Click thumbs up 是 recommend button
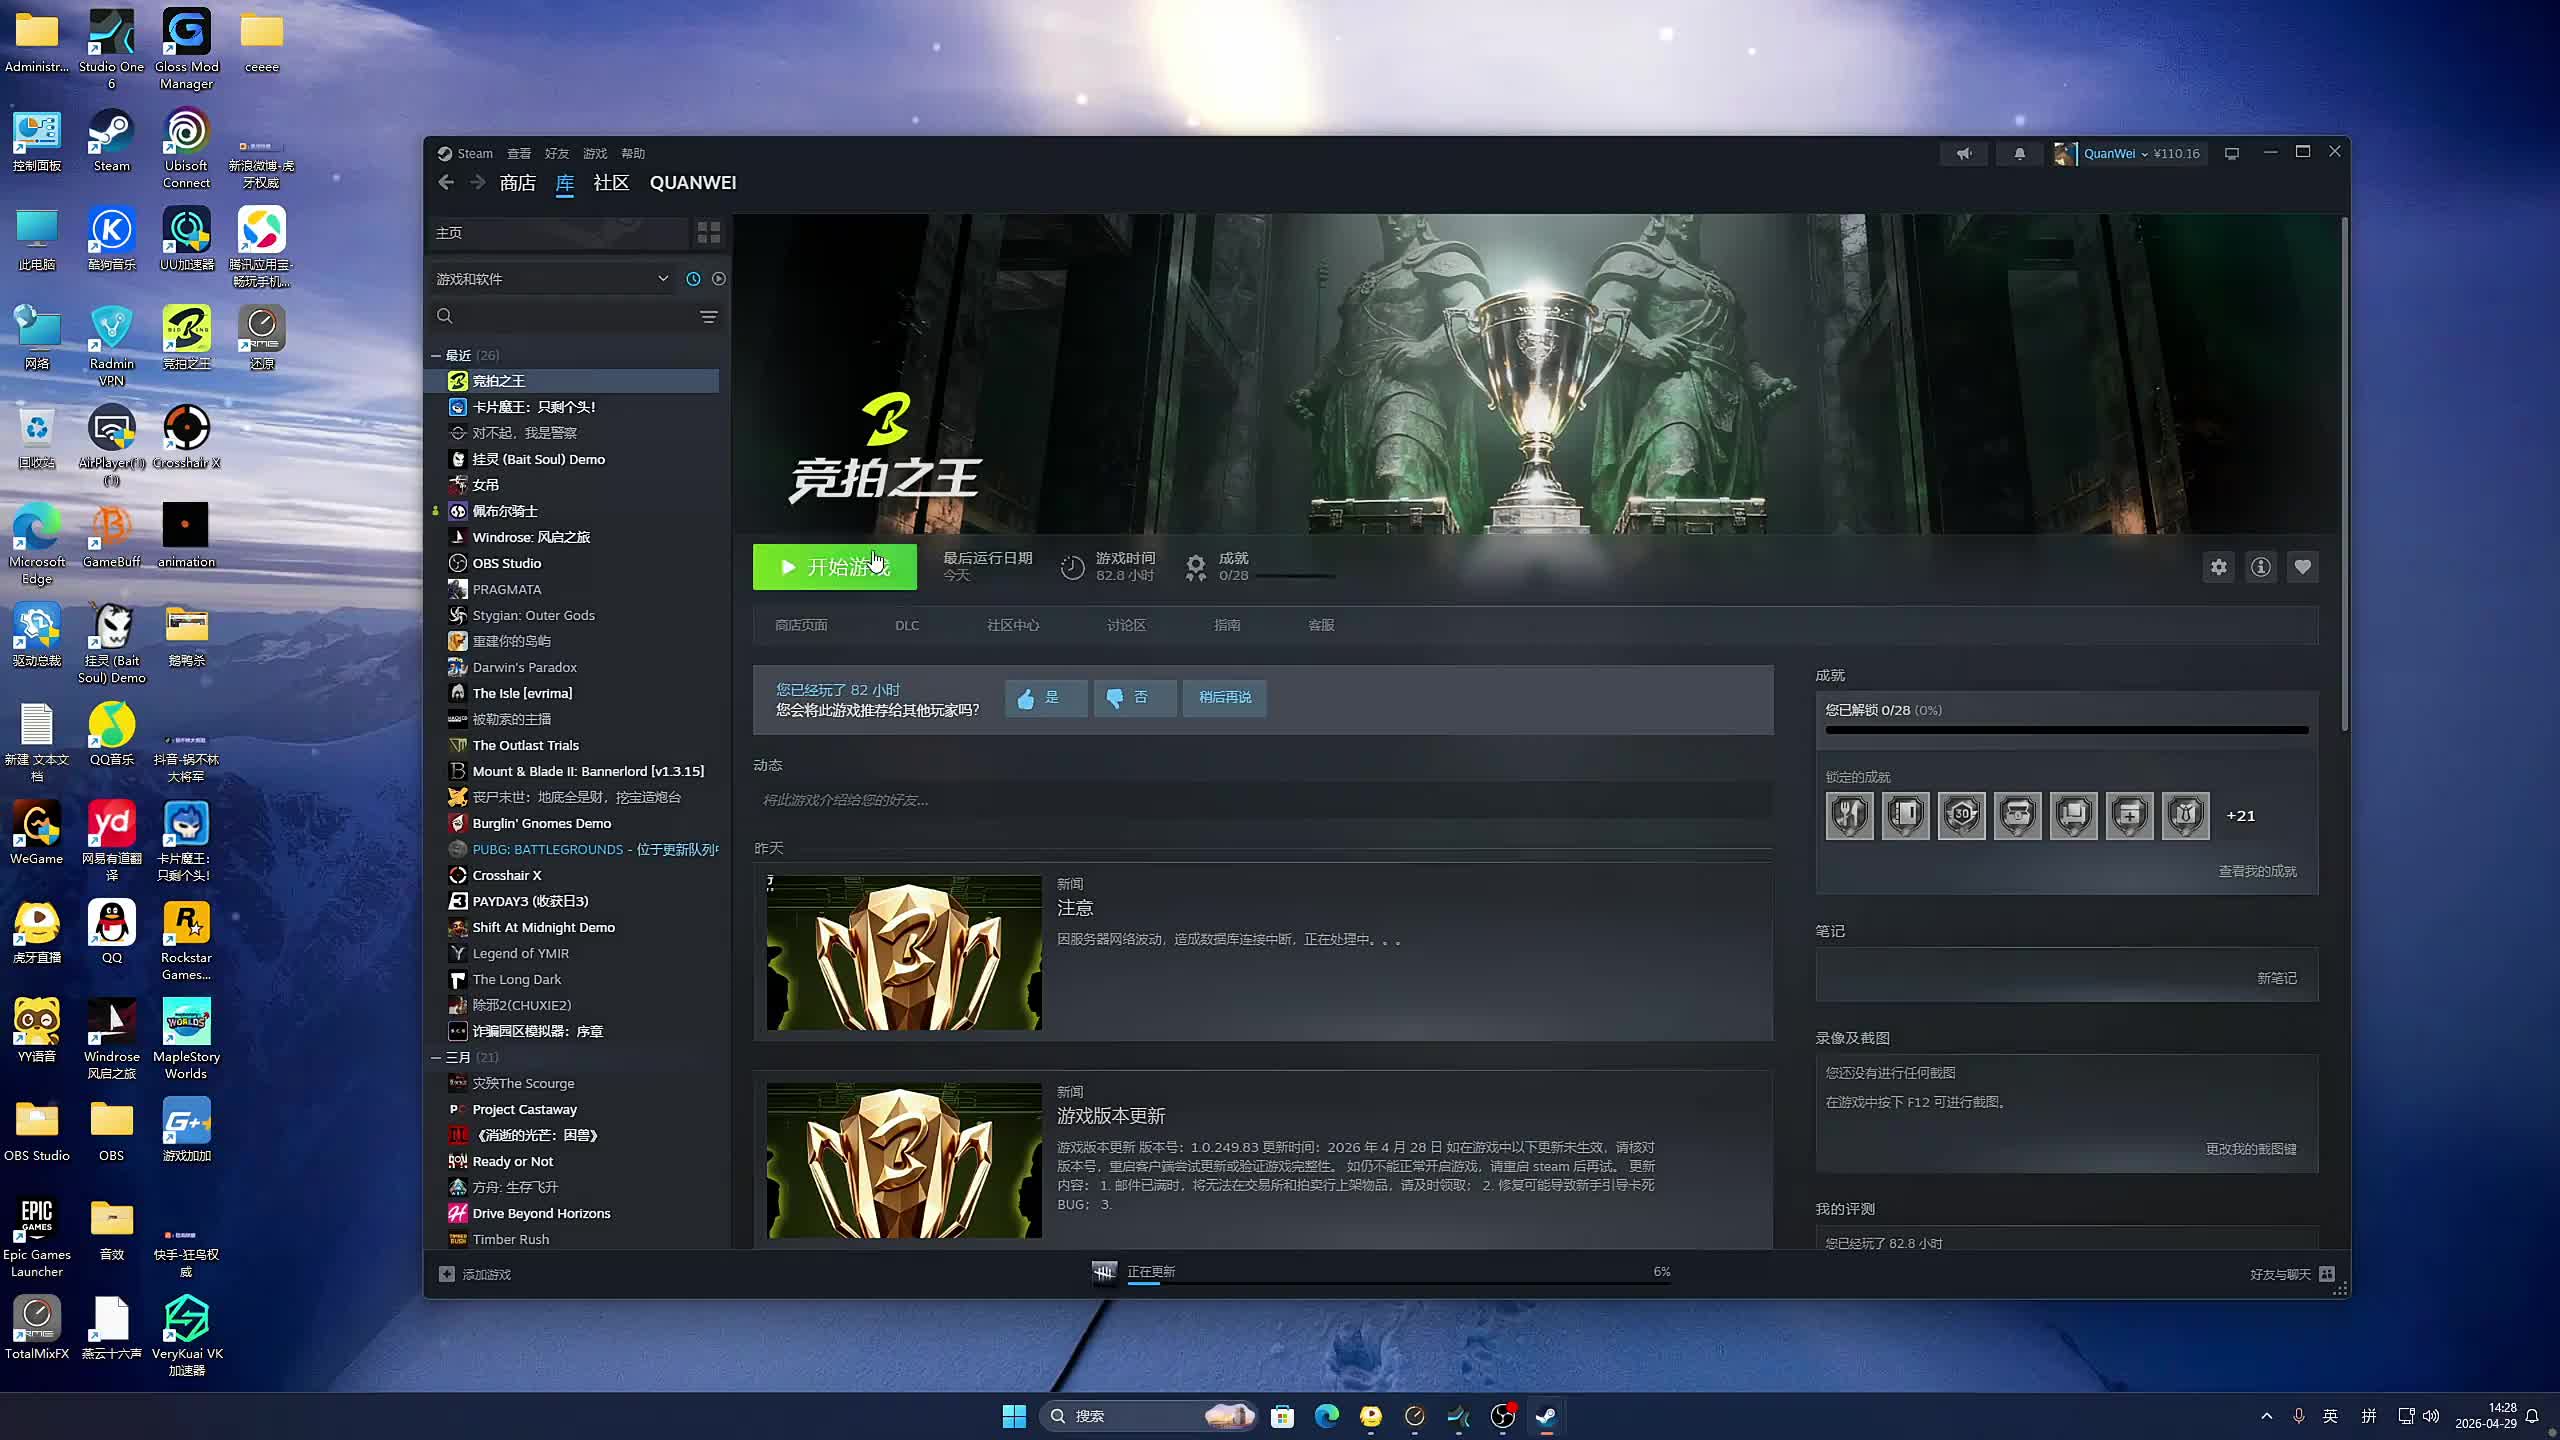Viewport: 2560px width, 1440px height. pos(1045,697)
